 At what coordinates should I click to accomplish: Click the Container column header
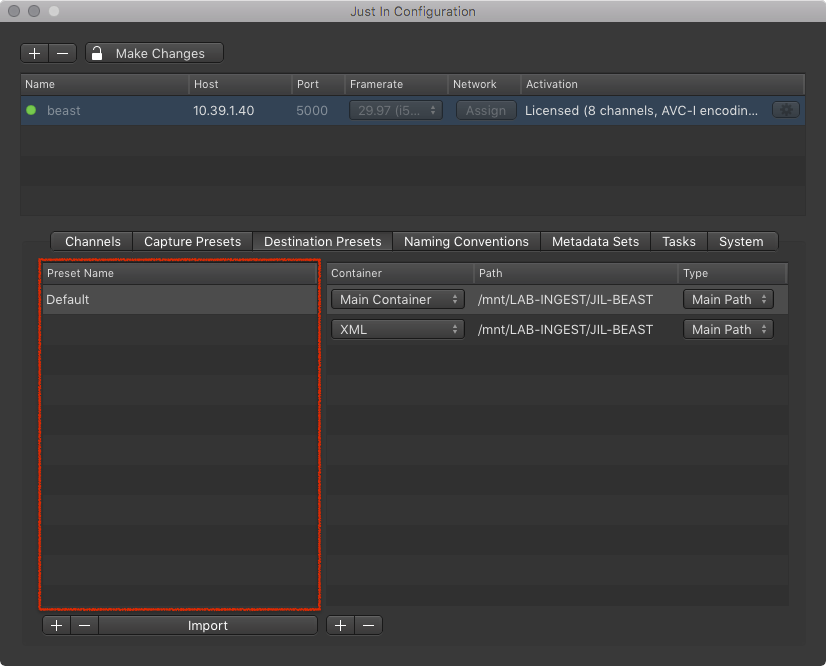pos(400,273)
